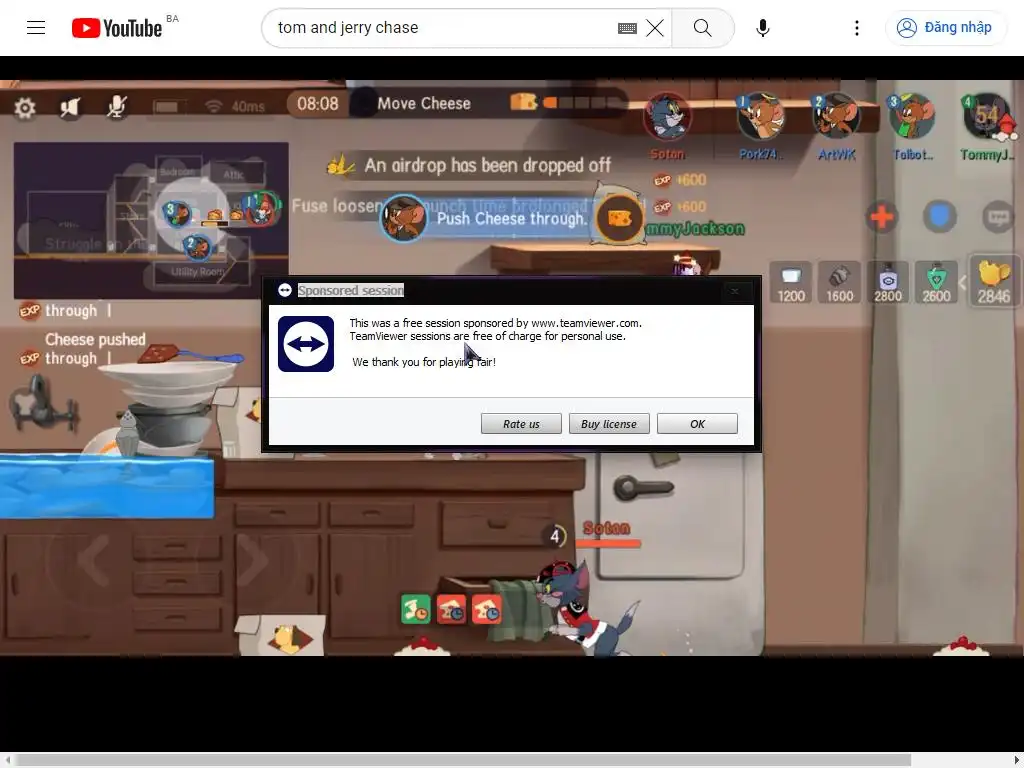Select Pork74 mouse player avatar
The height and width of the screenshot is (768, 1024).
760,118
